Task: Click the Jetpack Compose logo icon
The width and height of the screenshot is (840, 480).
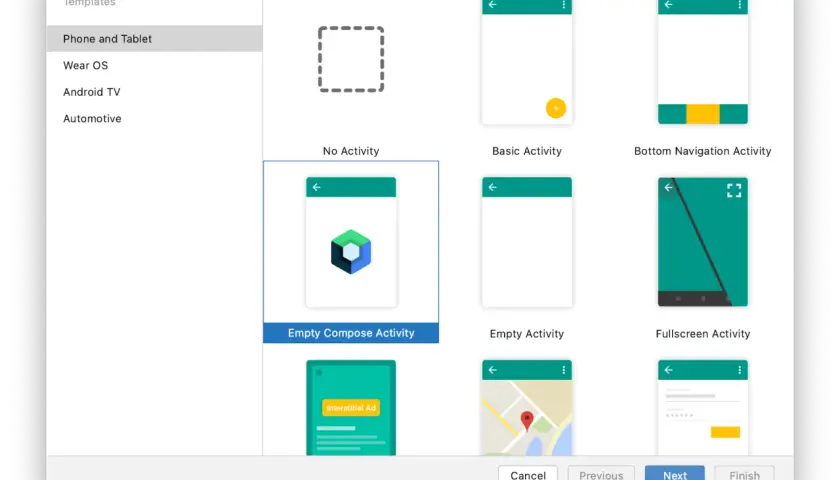Action: coord(351,252)
